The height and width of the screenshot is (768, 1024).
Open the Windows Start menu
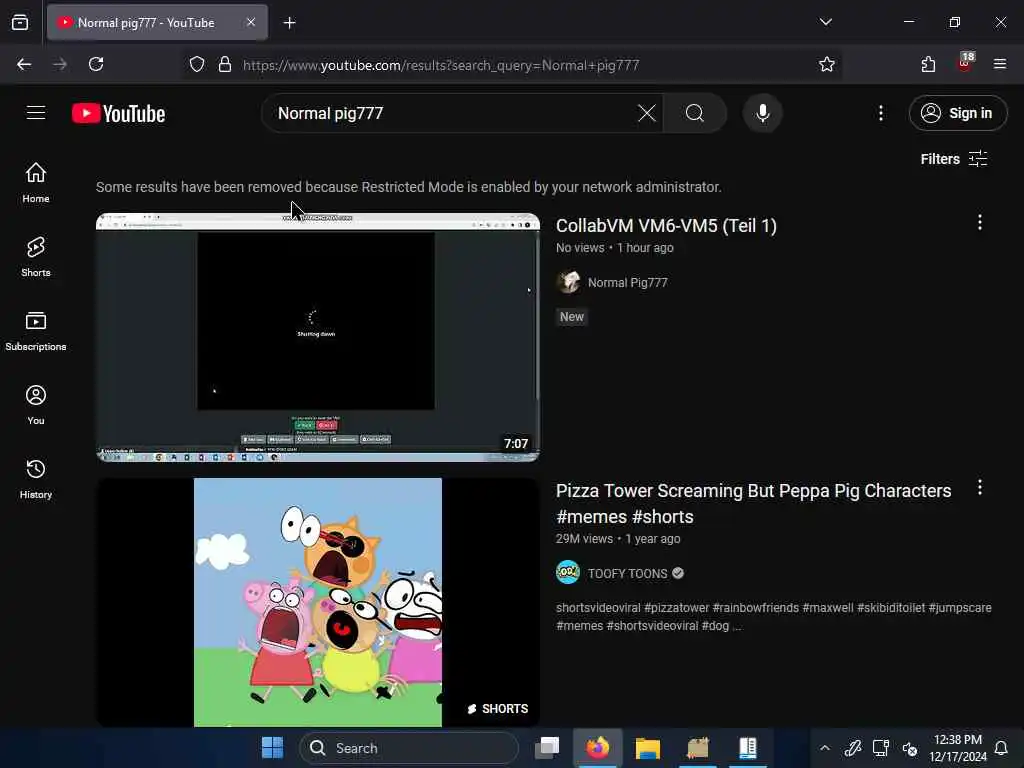272,748
